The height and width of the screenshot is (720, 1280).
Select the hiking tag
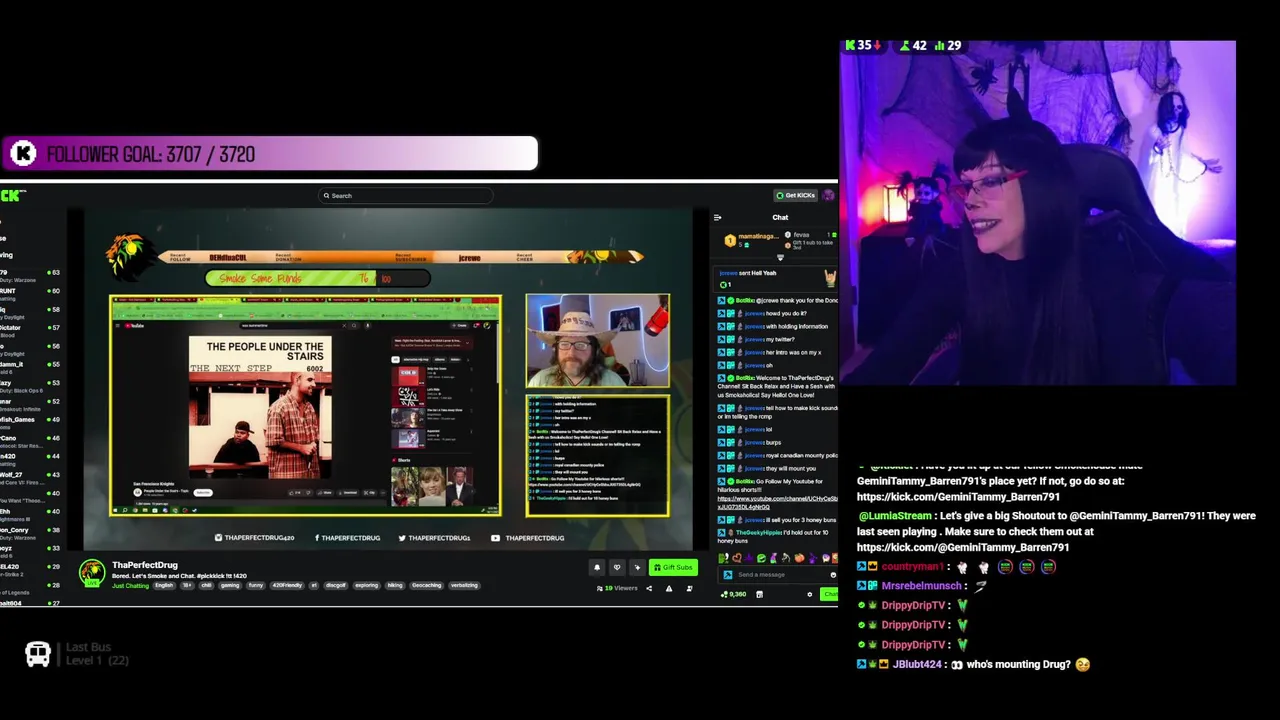point(395,585)
